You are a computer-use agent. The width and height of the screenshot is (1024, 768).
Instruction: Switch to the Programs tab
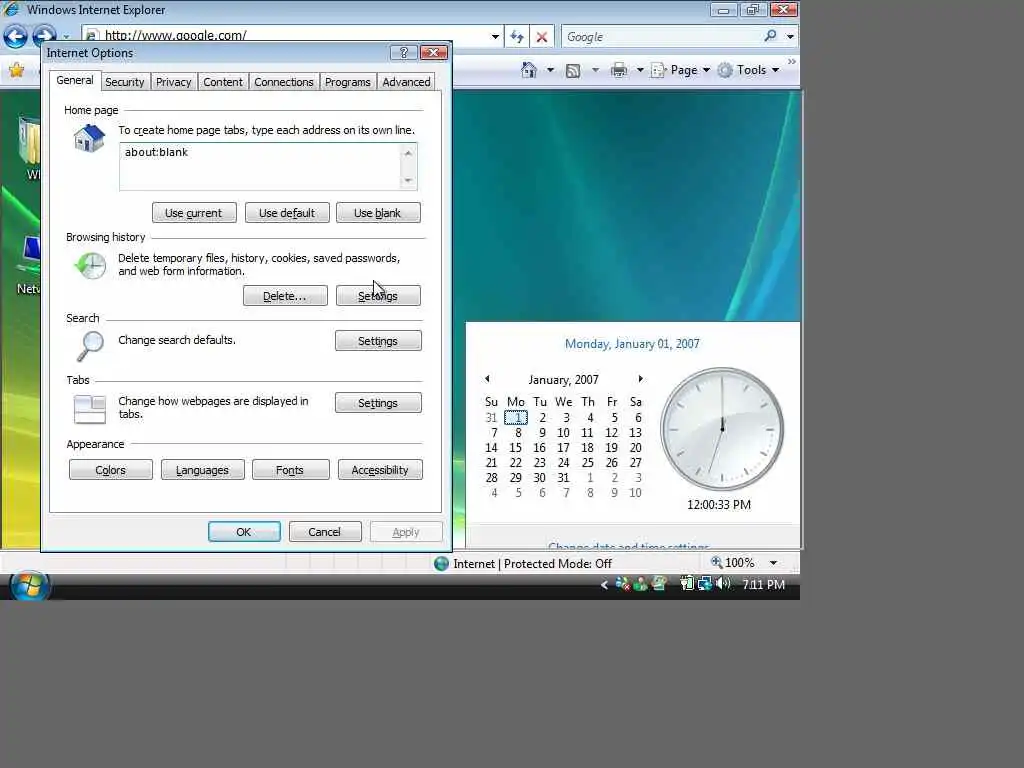(347, 82)
